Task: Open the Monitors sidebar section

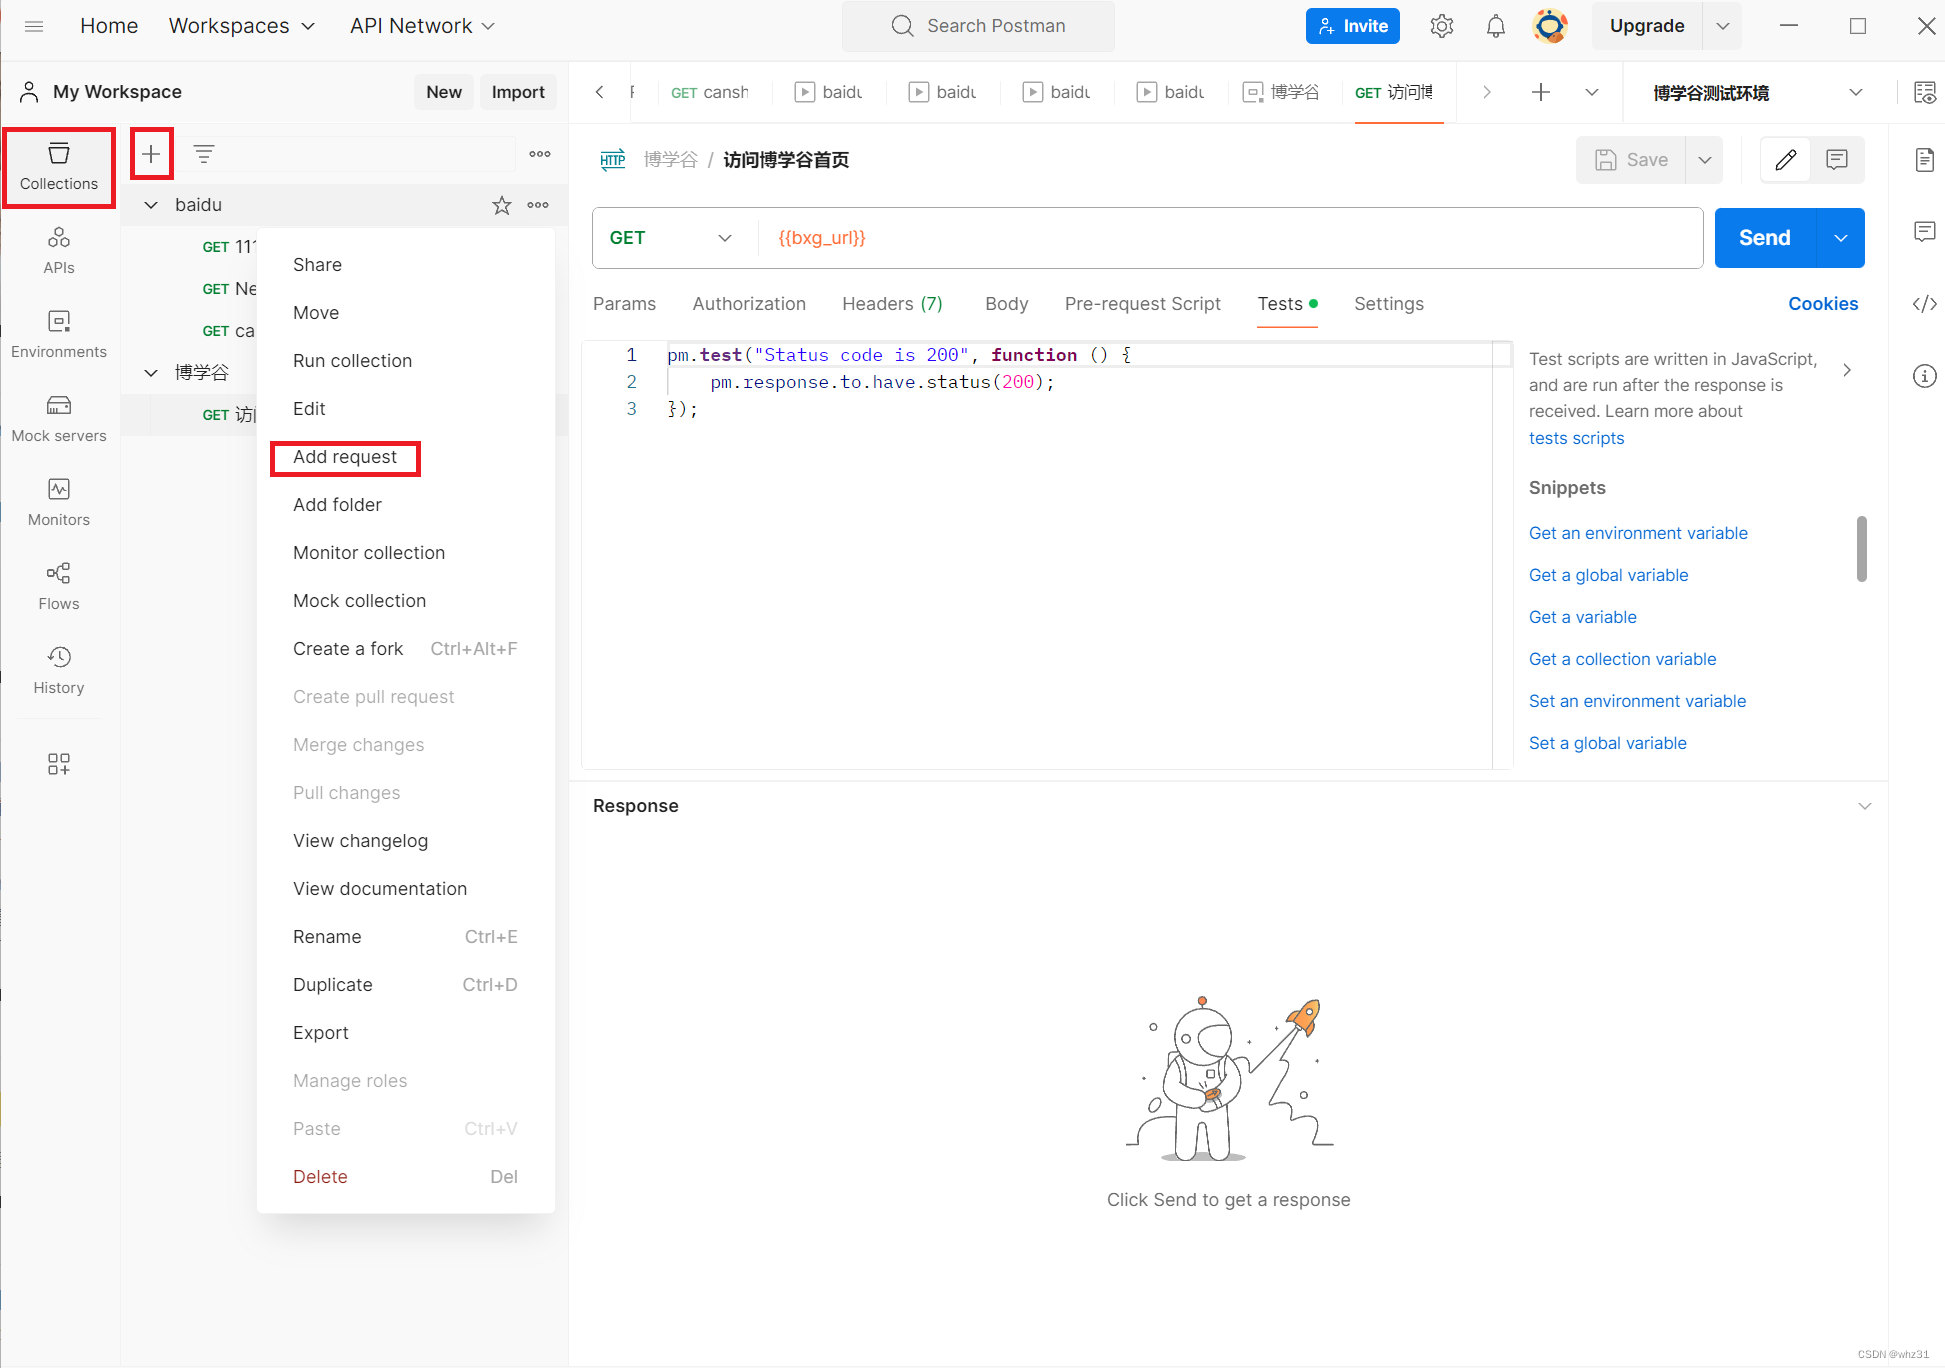Action: click(59, 502)
